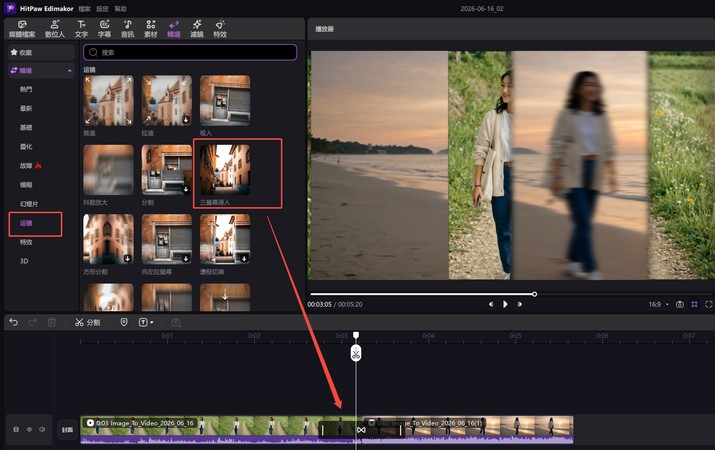Open the 媒體檔案 media tab
715x450 pixels.
(x=22, y=29)
